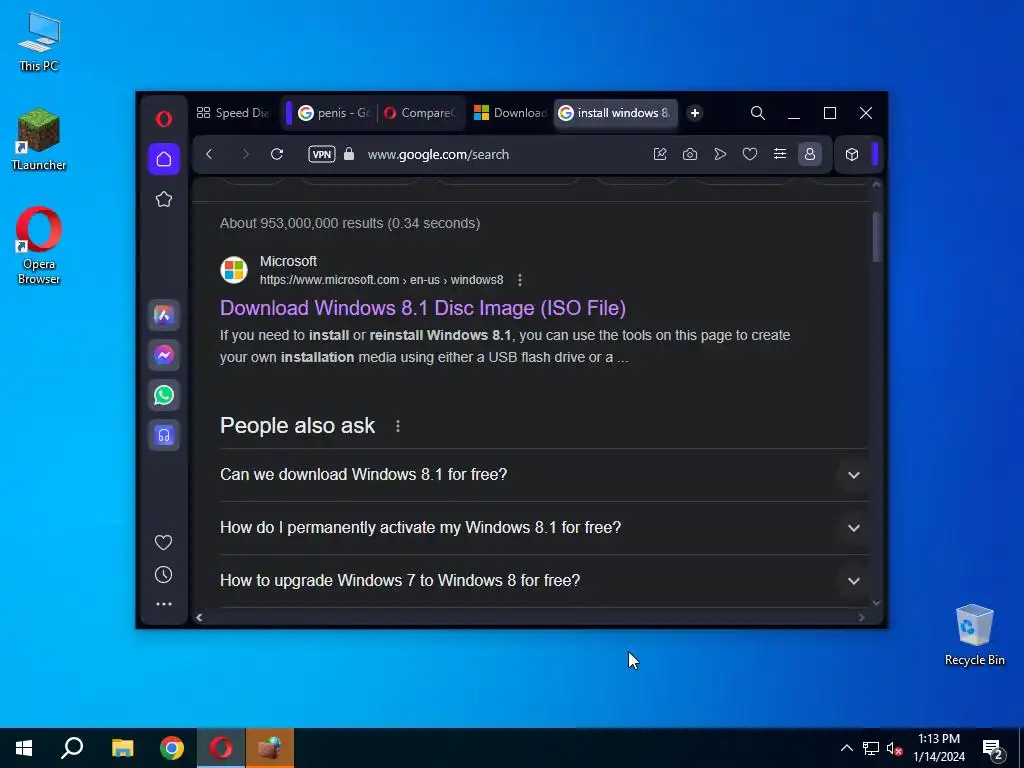Search open tabs with magnifier icon
The height and width of the screenshot is (768, 1024).
point(758,113)
